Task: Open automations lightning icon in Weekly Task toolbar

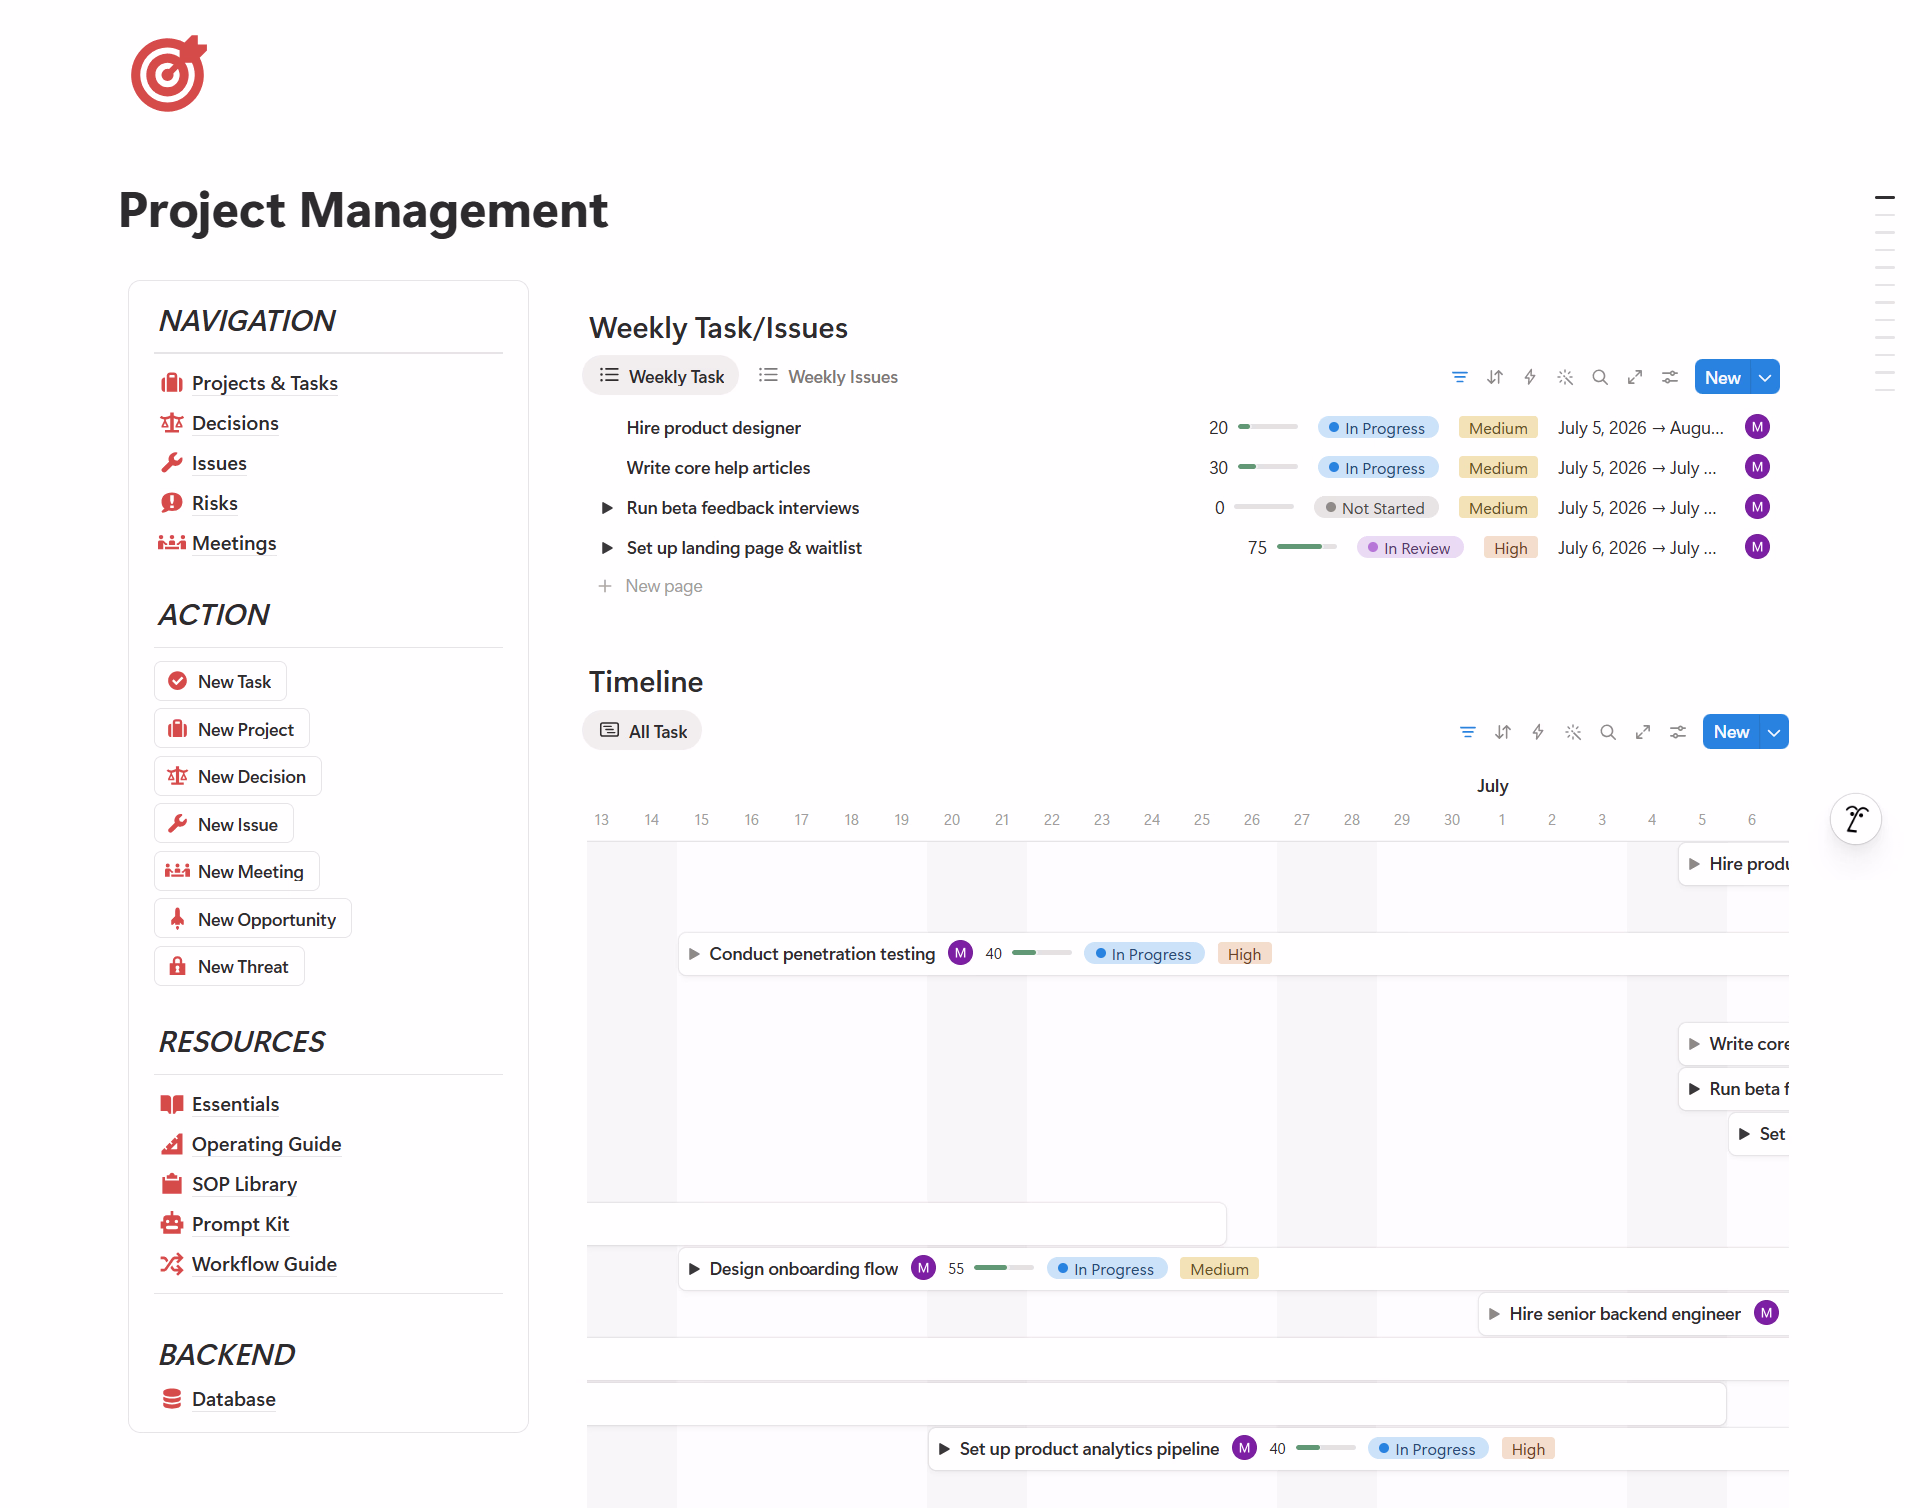Action: 1530,377
